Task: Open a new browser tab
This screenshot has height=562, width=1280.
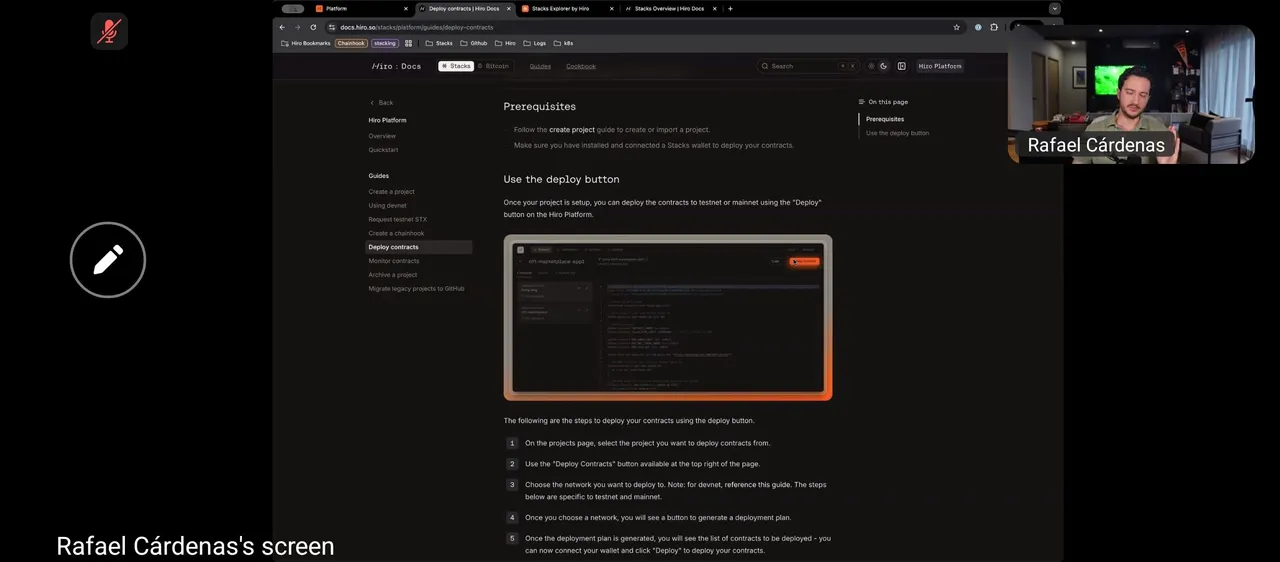Action: (730, 8)
